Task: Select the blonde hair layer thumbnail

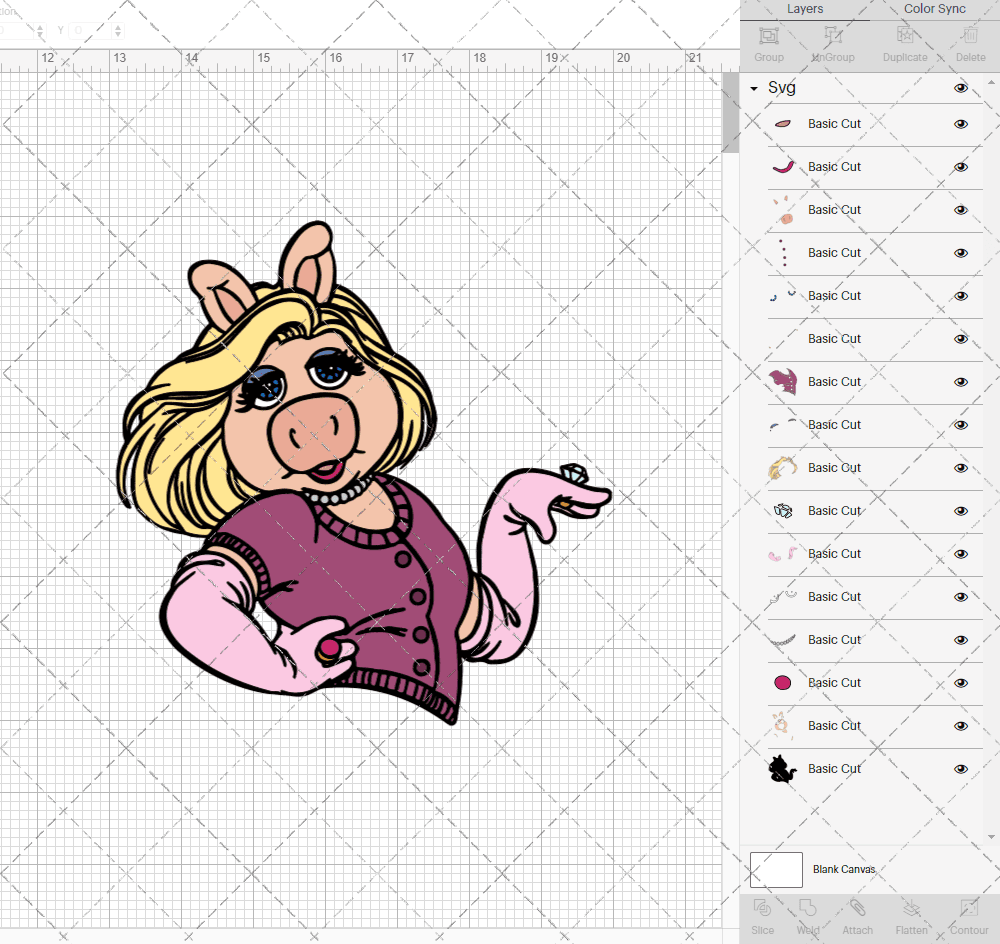Action: pos(783,468)
